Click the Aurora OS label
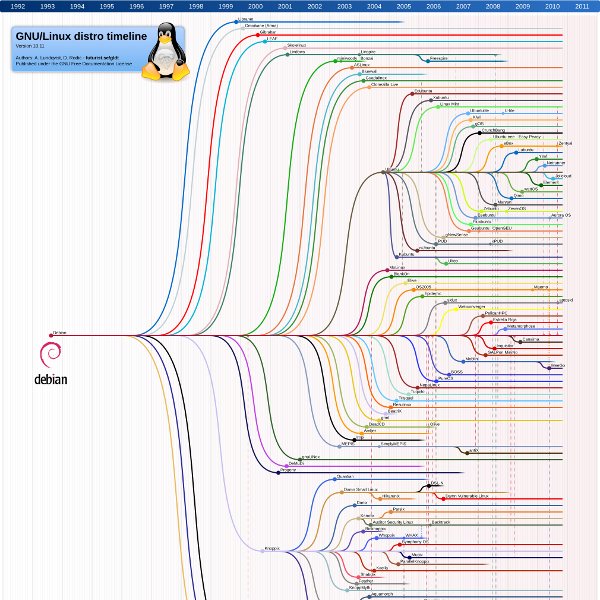Viewport: 600px width, 600px height. click(561, 215)
